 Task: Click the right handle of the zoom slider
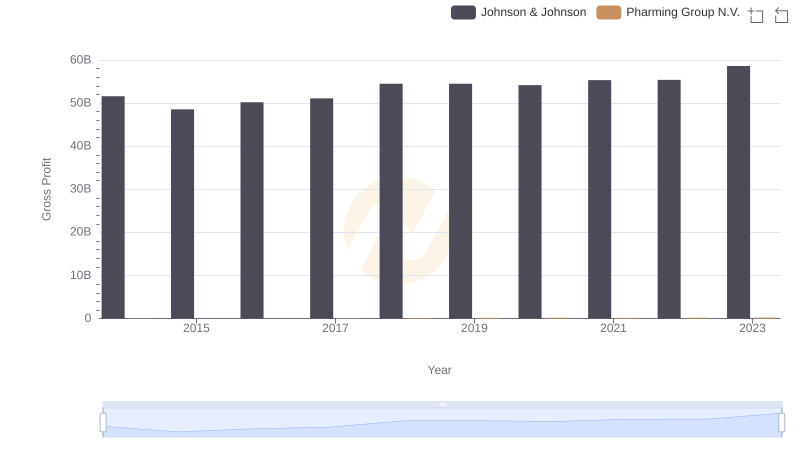click(782, 422)
